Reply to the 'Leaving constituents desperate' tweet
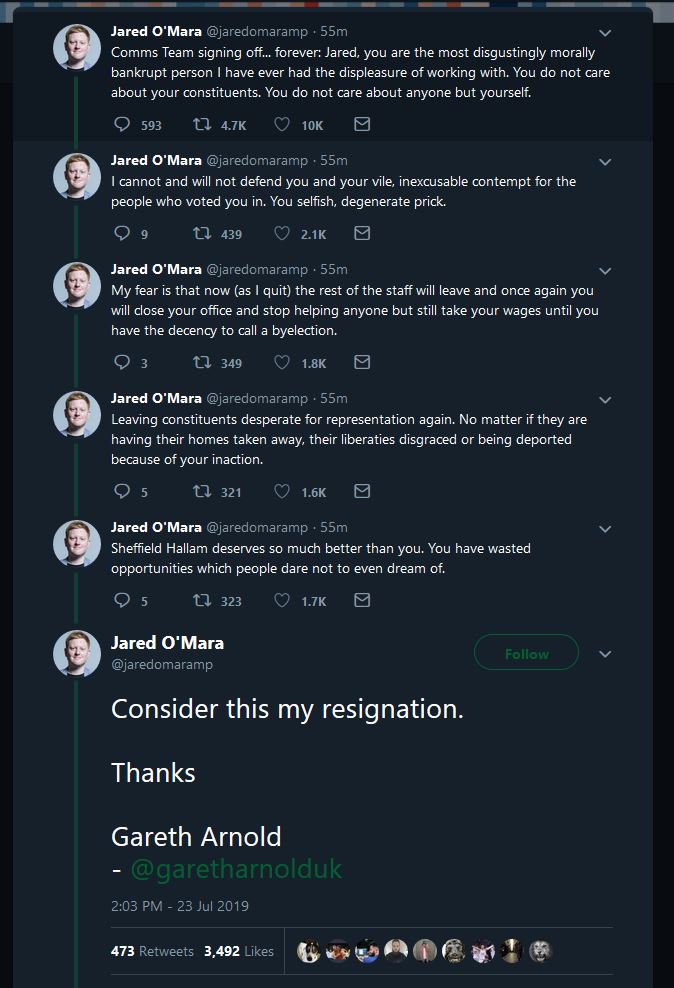Image resolution: width=674 pixels, height=988 pixels. 122,491
